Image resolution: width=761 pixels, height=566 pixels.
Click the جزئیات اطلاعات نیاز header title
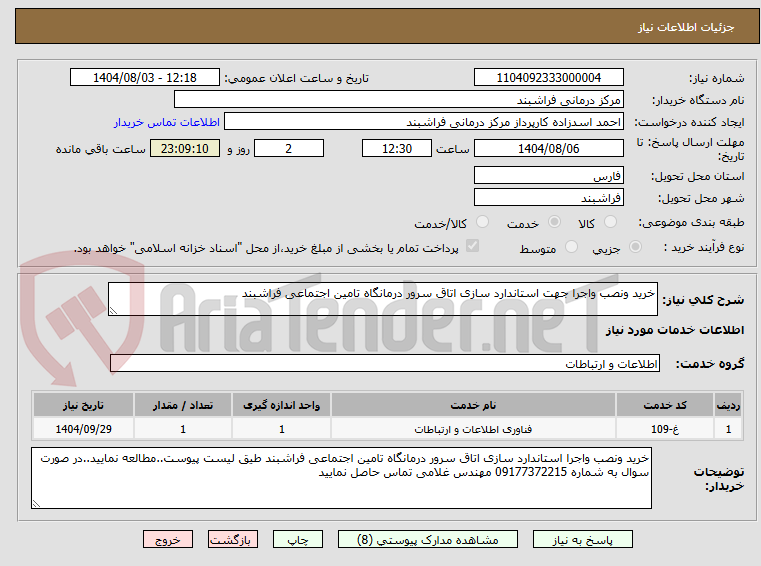686,27
